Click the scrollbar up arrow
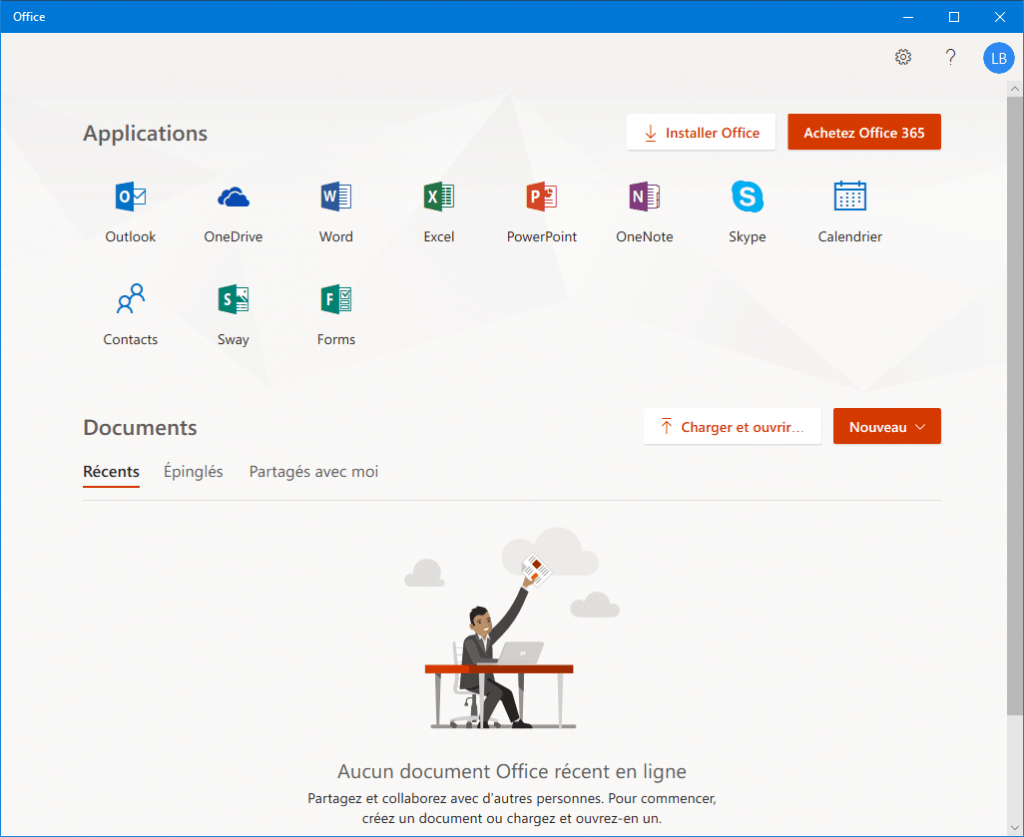Viewport: 1024px width, 837px height. [x=1015, y=88]
